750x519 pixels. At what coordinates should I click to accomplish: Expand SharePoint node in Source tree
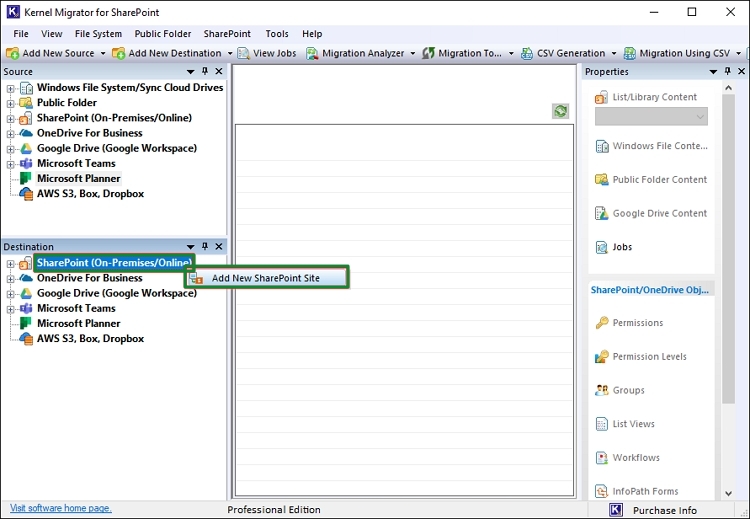click(11, 119)
